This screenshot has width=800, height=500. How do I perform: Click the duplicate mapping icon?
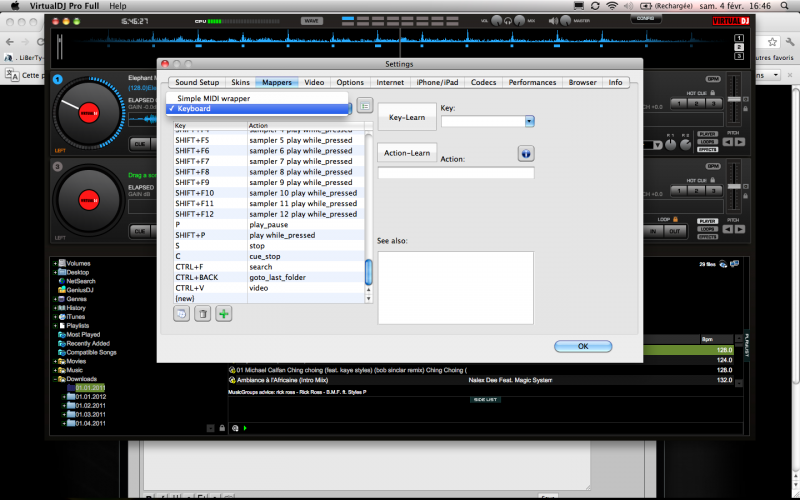181,314
